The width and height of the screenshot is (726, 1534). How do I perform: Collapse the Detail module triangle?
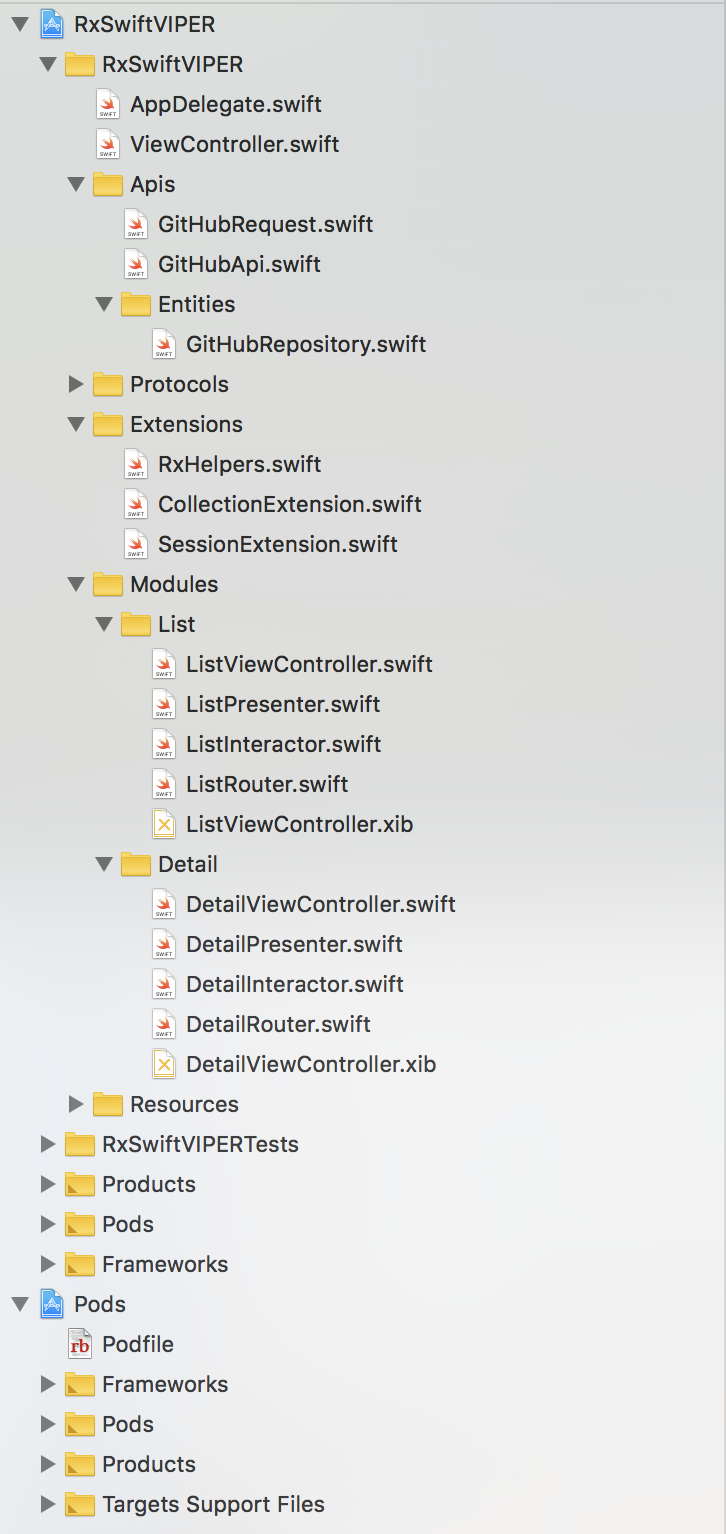pyautogui.click(x=103, y=865)
